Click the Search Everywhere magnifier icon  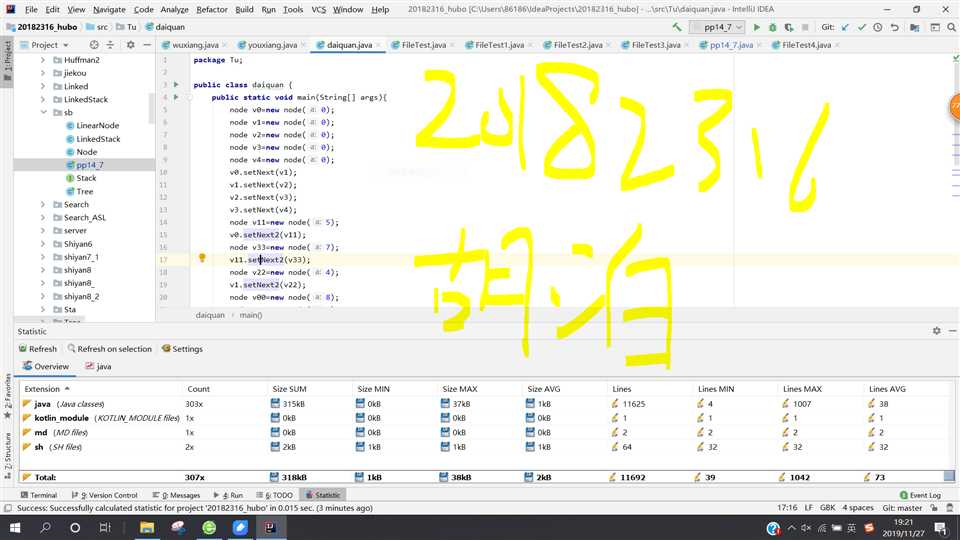(x=951, y=27)
